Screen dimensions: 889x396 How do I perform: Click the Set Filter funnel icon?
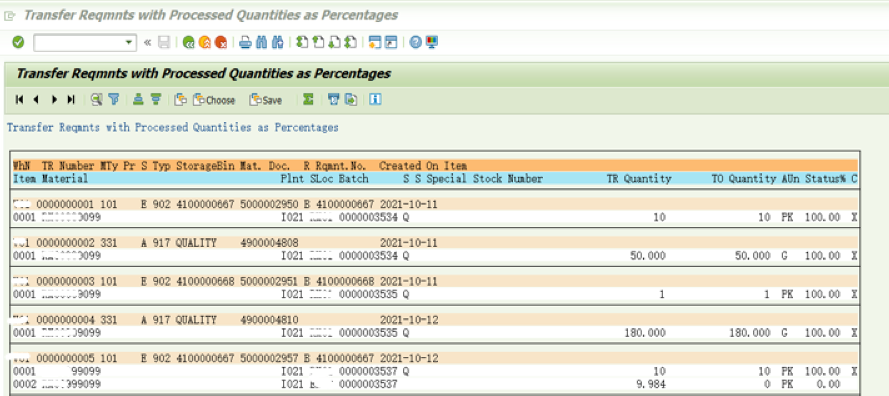coord(114,100)
